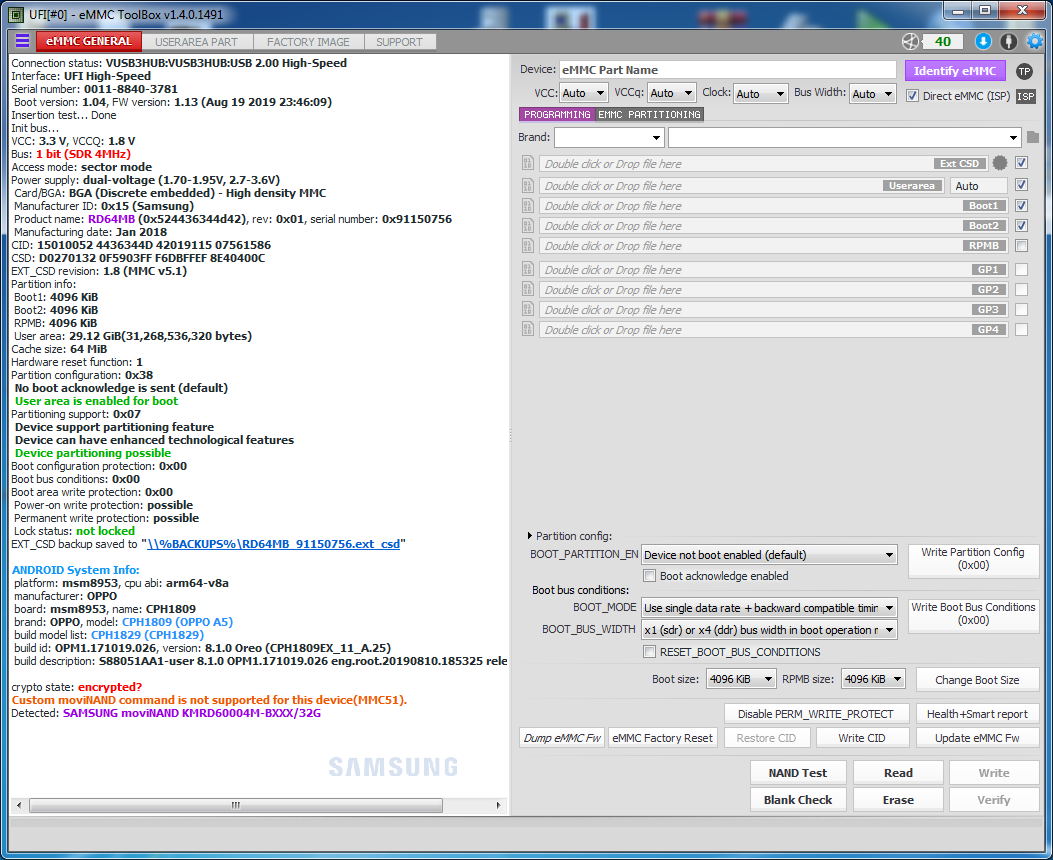Click file icon of GP3 row
This screenshot has width=1053, height=860.
tap(528, 309)
